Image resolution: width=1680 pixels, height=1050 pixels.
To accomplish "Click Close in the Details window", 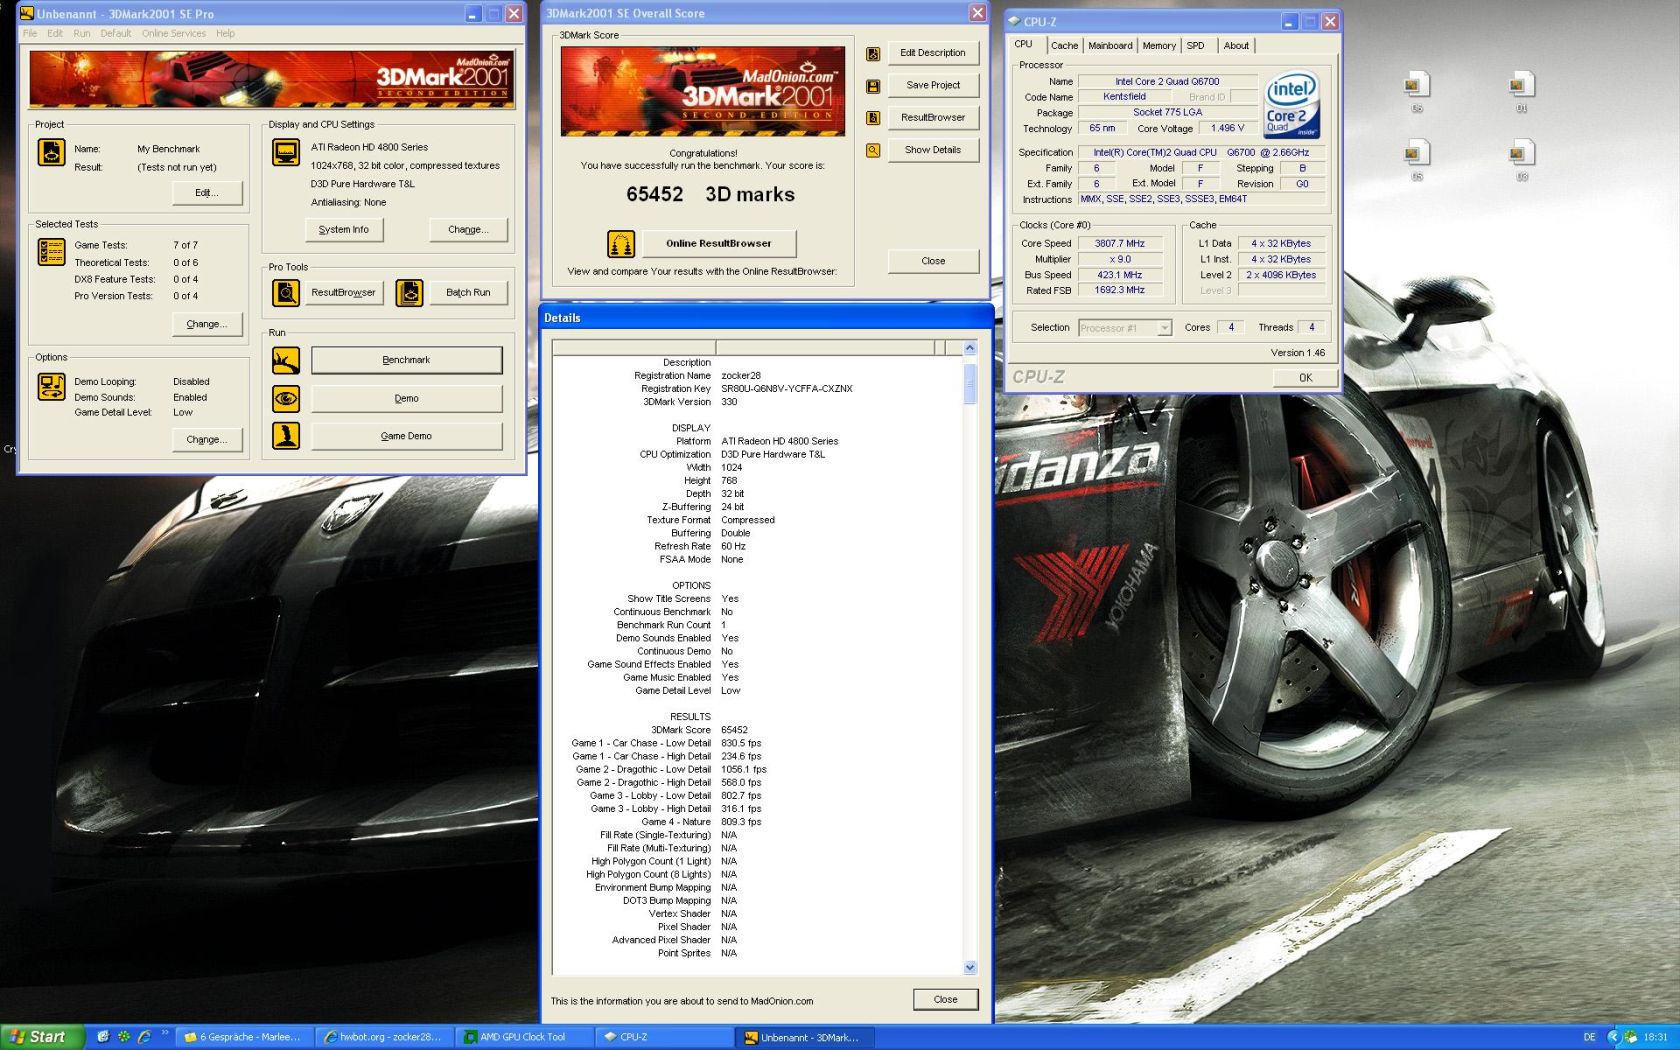I will click(945, 1000).
